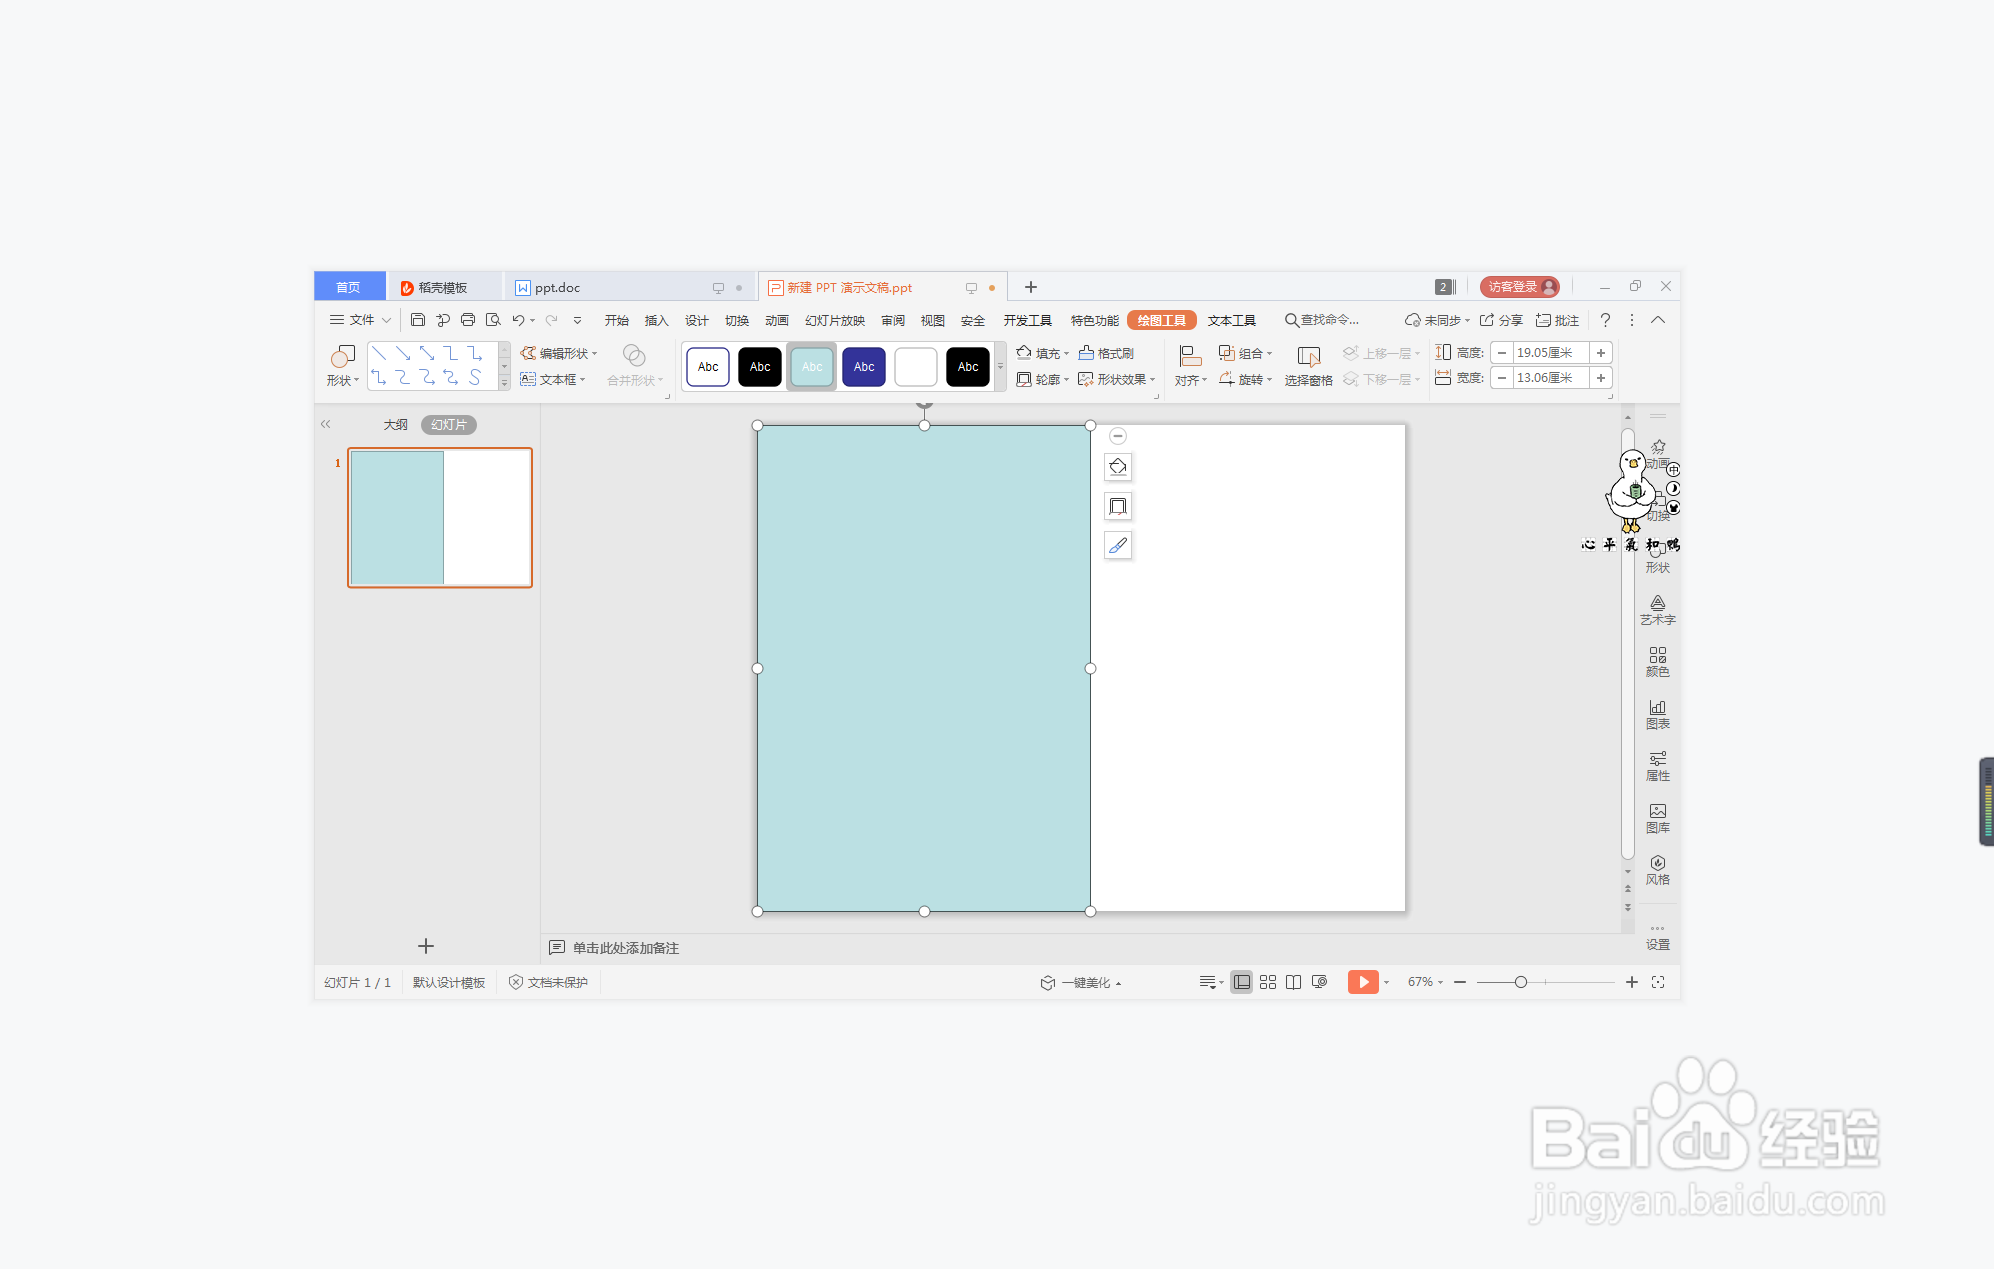Add new slide with plus button
Screen dimensions: 1994x1269
click(x=426, y=946)
